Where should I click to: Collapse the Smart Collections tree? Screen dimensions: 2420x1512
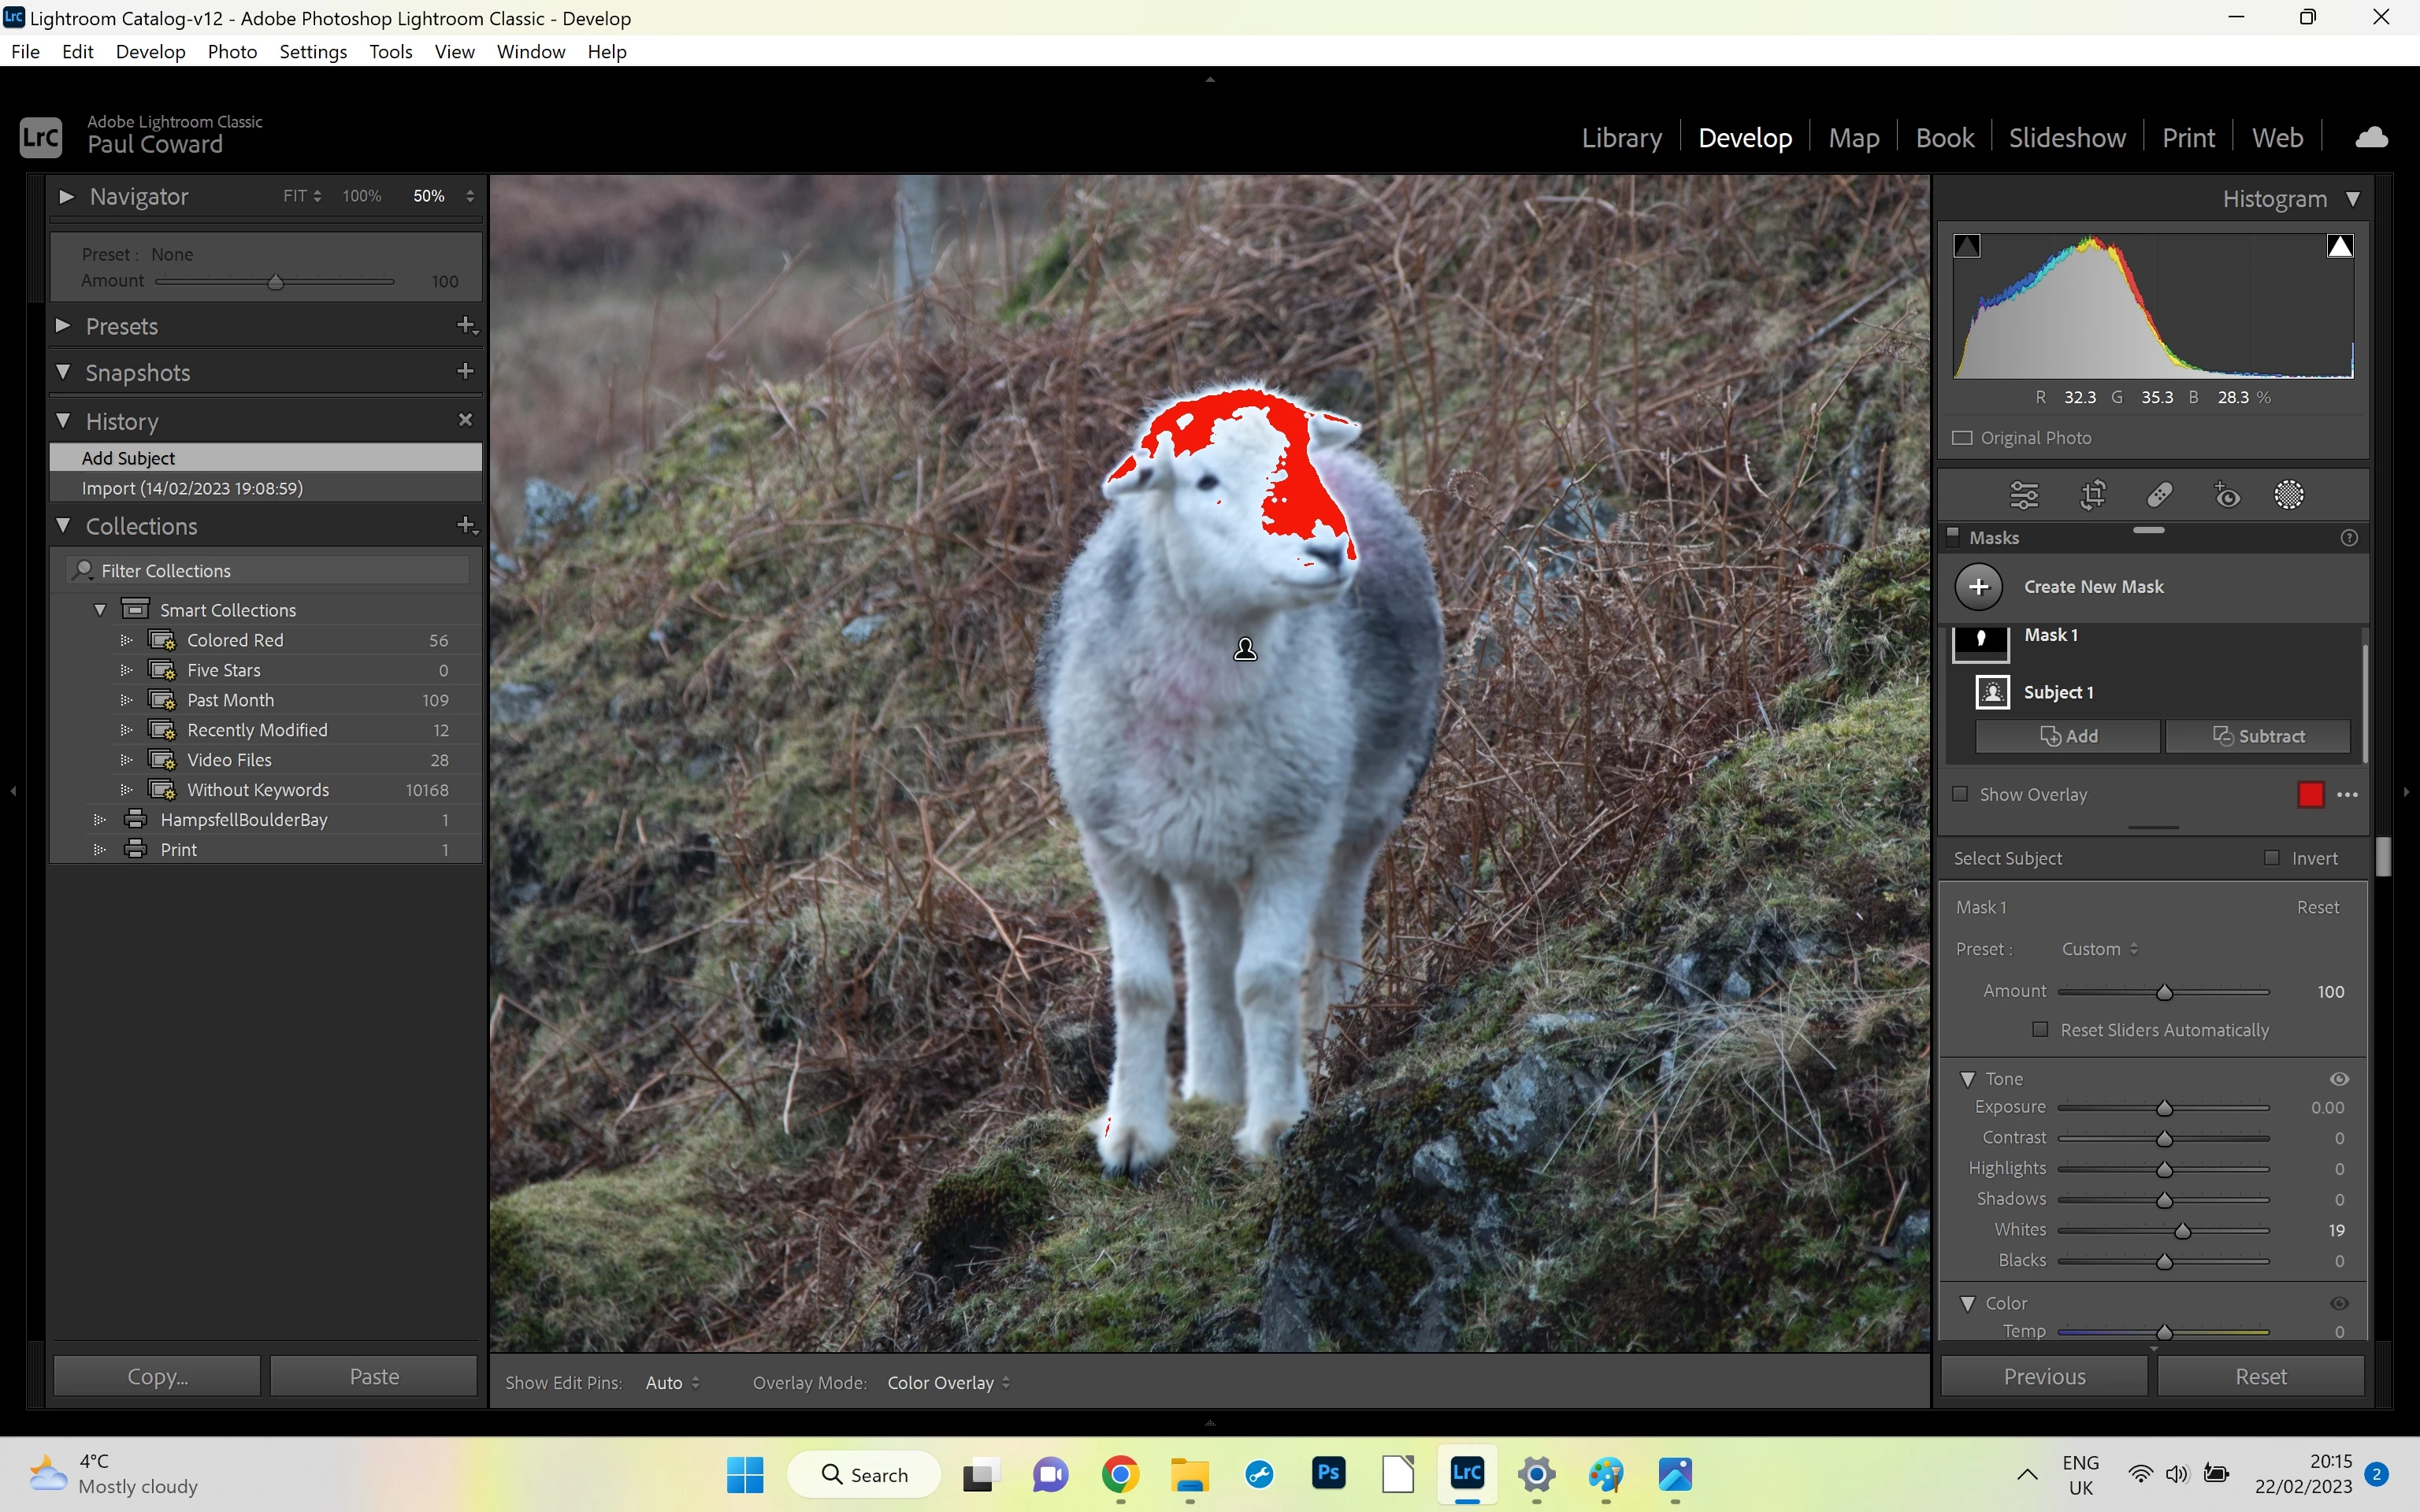(x=100, y=610)
